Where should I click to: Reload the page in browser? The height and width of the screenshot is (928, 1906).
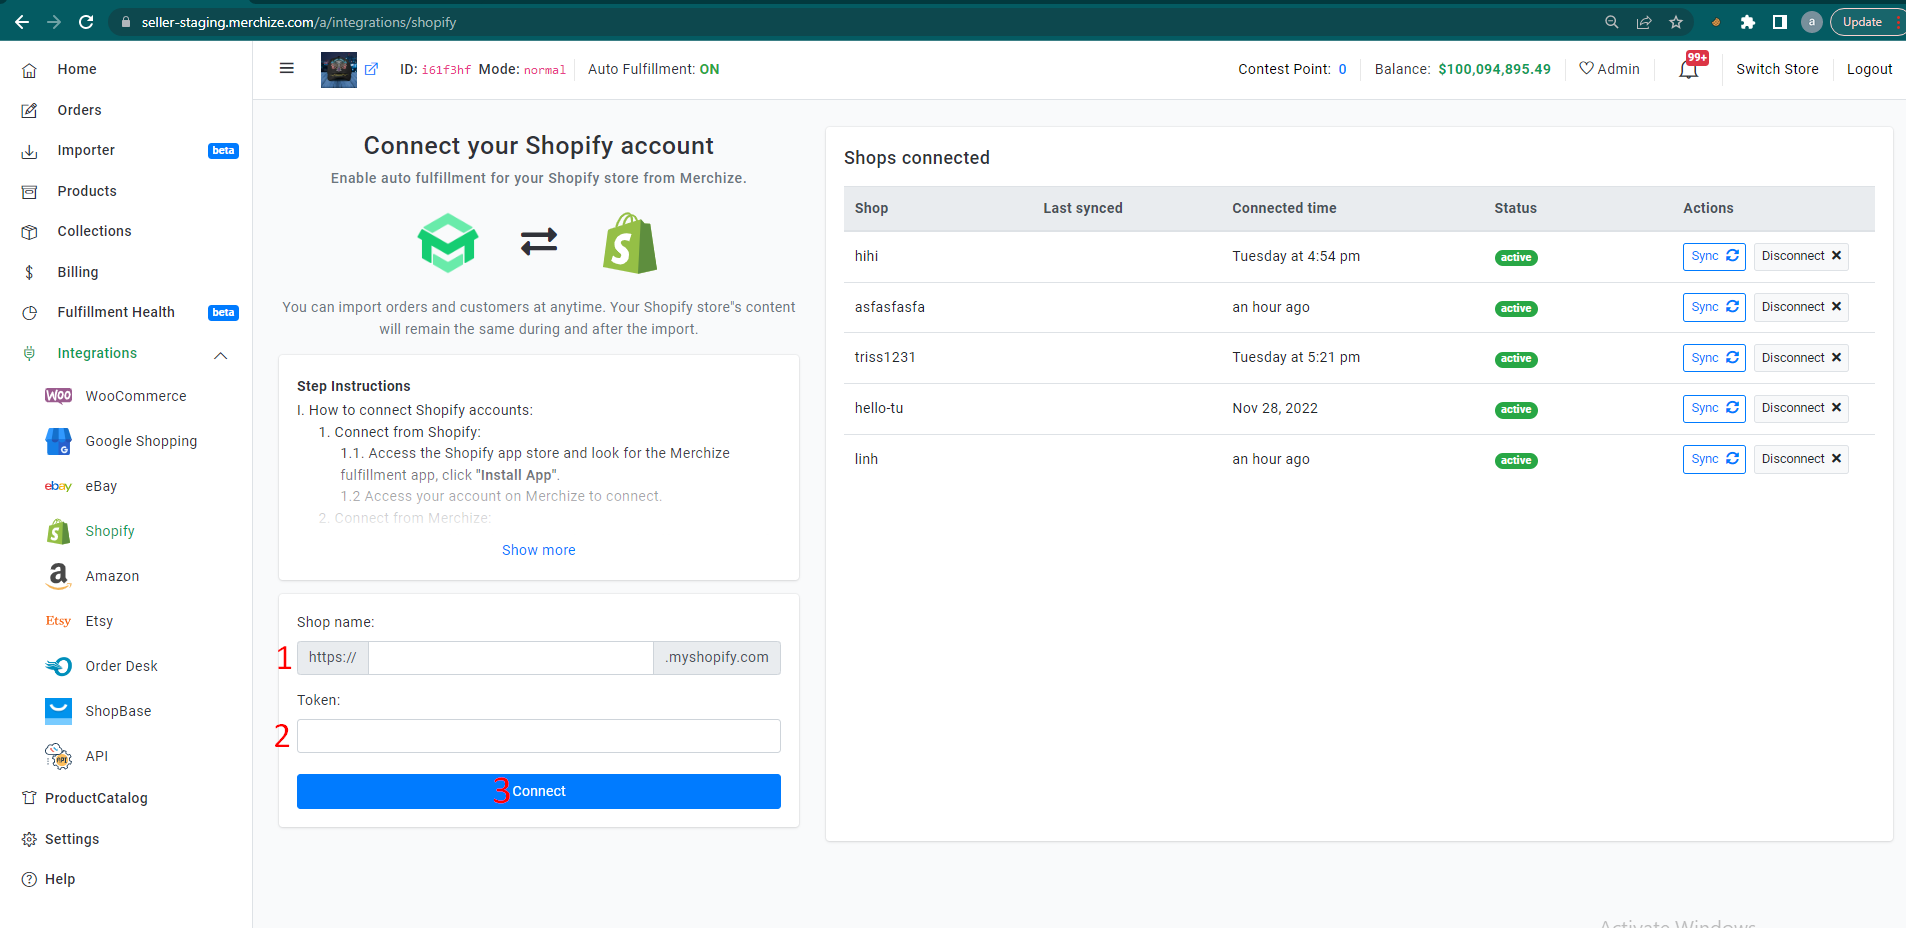pos(86,22)
